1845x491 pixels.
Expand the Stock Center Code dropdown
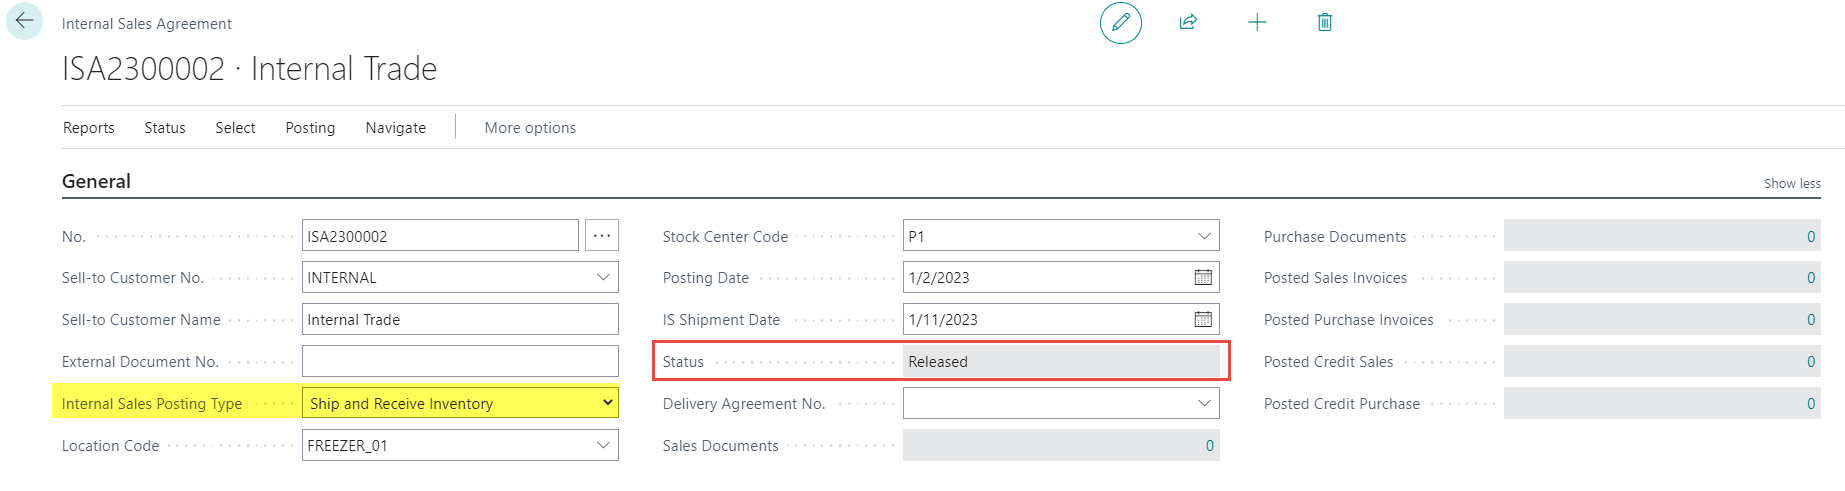point(1204,236)
